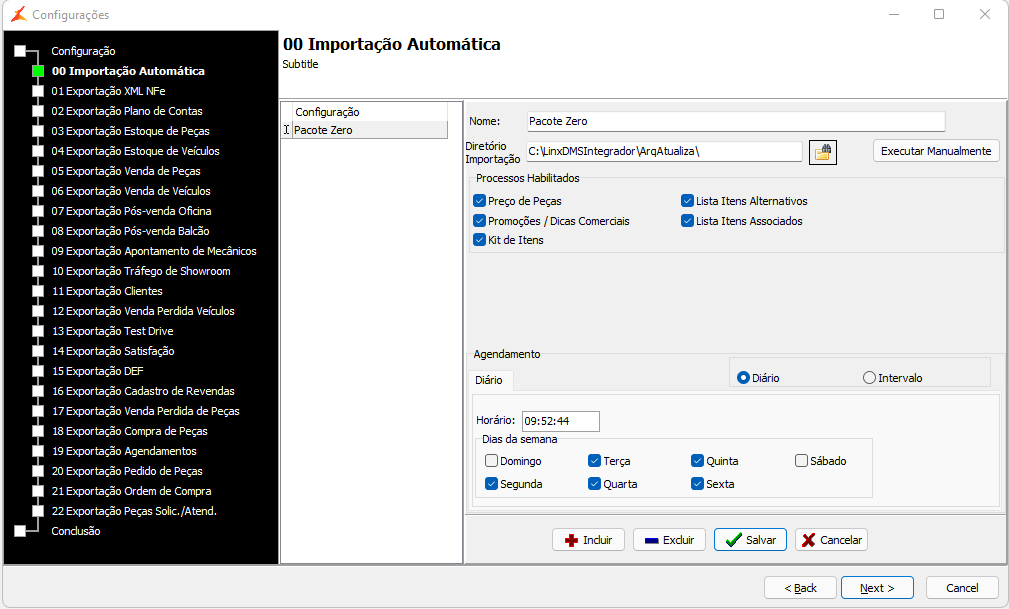Uncheck the Preço de Peças checkbox
This screenshot has width=1009, height=609.
(480, 201)
